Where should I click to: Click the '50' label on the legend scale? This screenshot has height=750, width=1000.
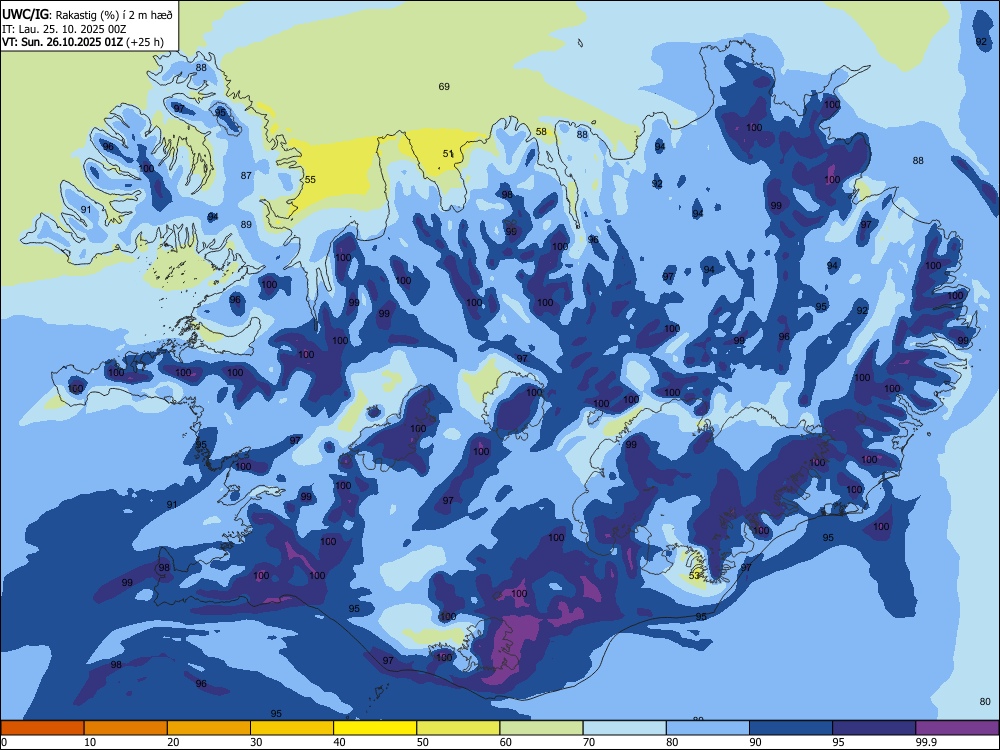(423, 742)
